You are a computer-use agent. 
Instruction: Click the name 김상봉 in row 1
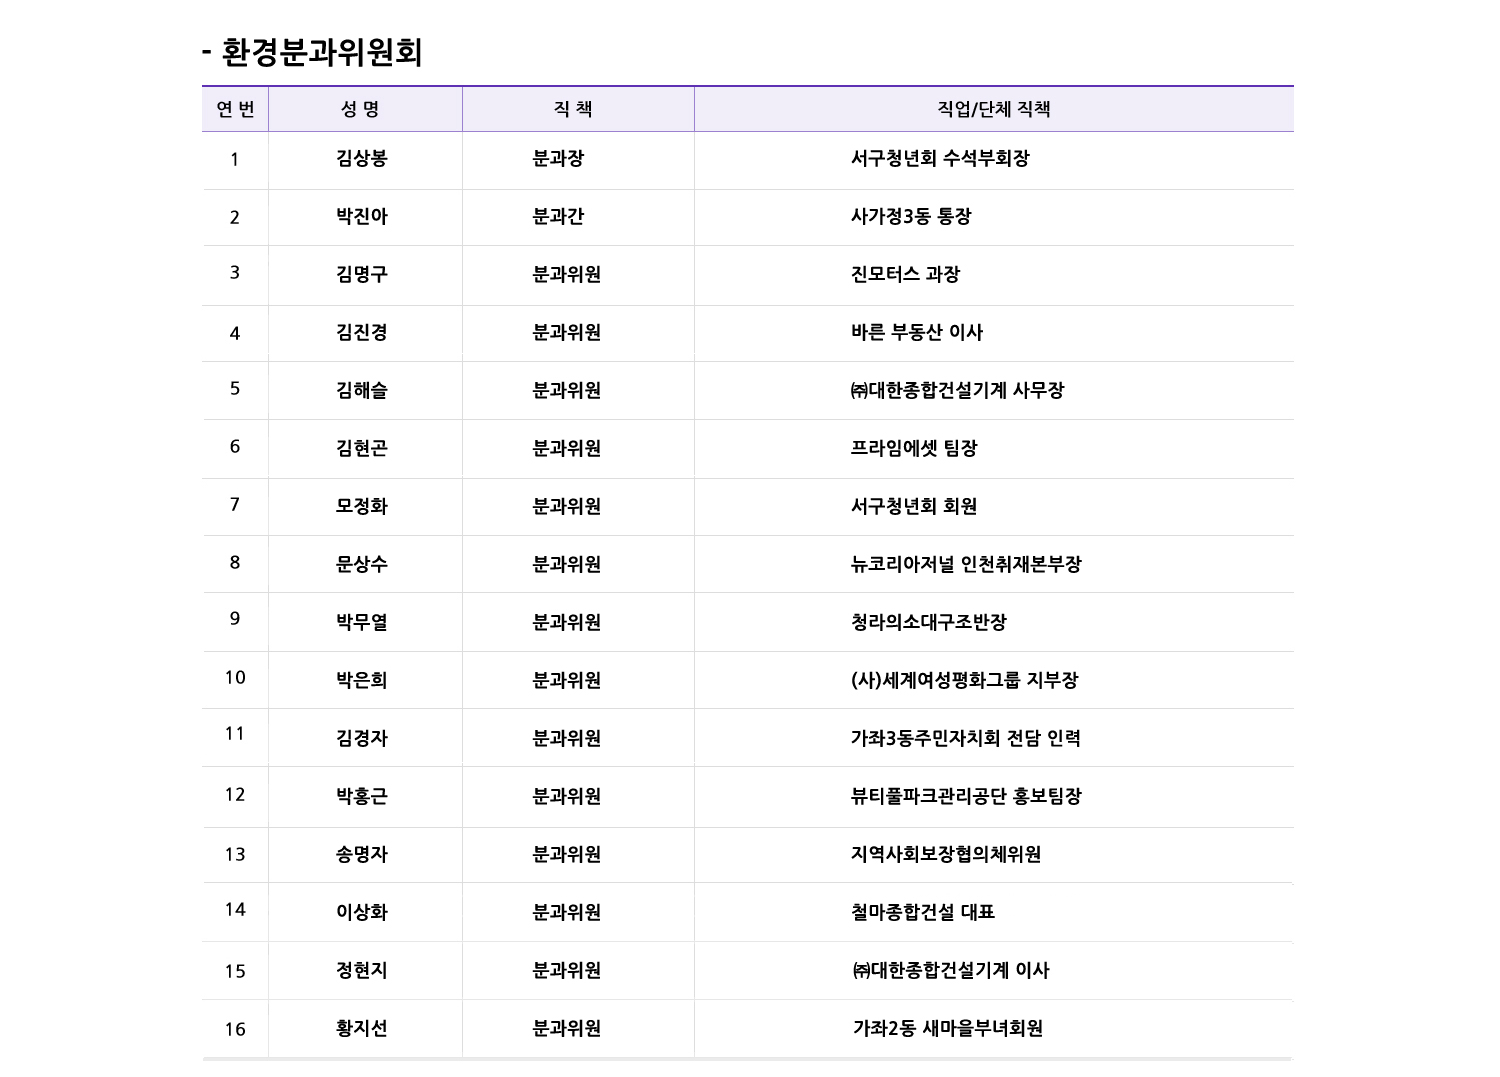[361, 158]
